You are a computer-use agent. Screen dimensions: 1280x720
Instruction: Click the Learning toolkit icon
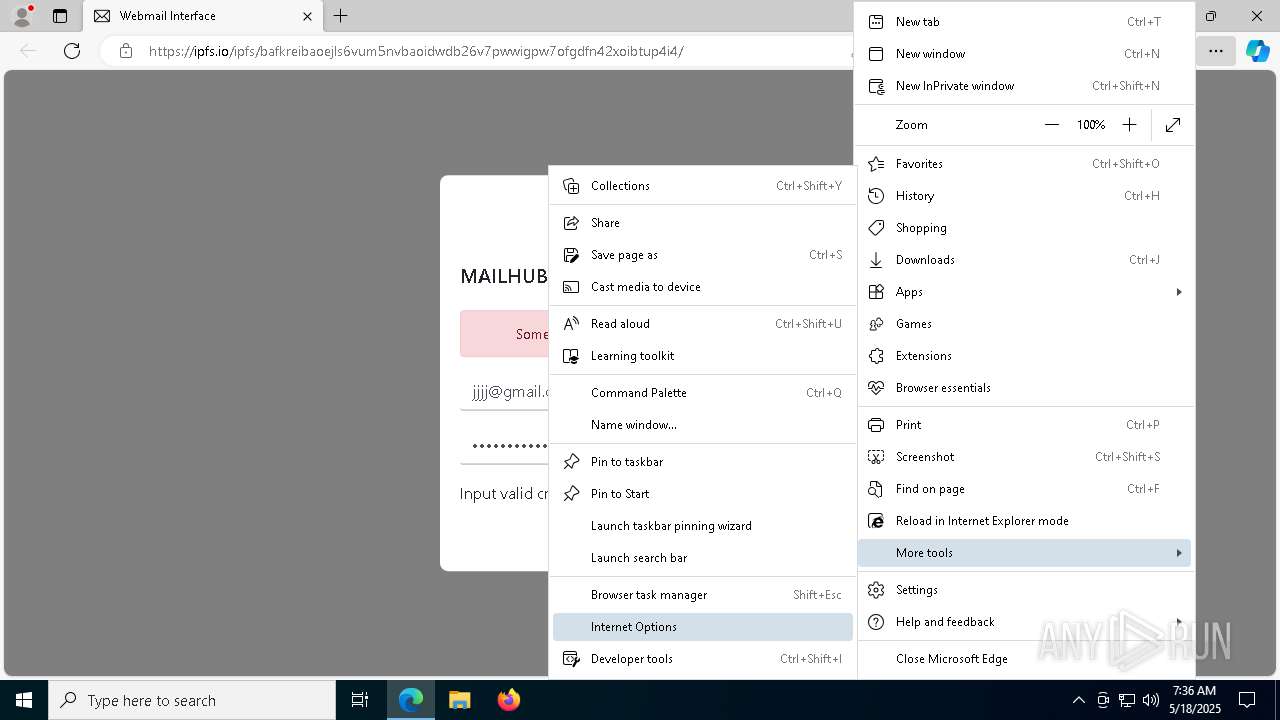(x=571, y=356)
